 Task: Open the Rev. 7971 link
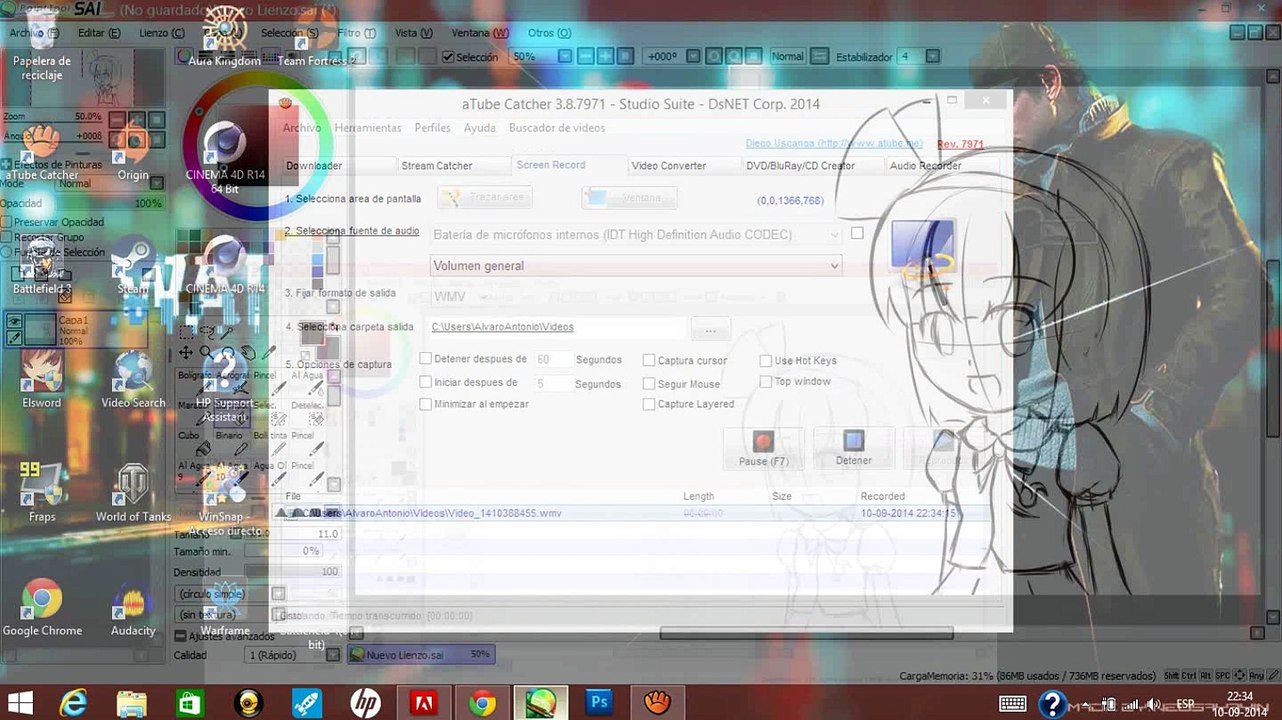click(960, 144)
